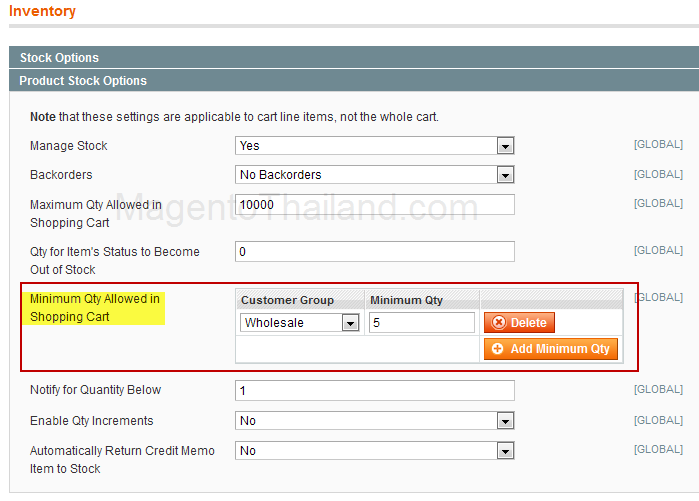Click the GLOBAL scope label beside Manage Stock
Image resolution: width=699 pixels, height=501 pixels.
pos(658,145)
